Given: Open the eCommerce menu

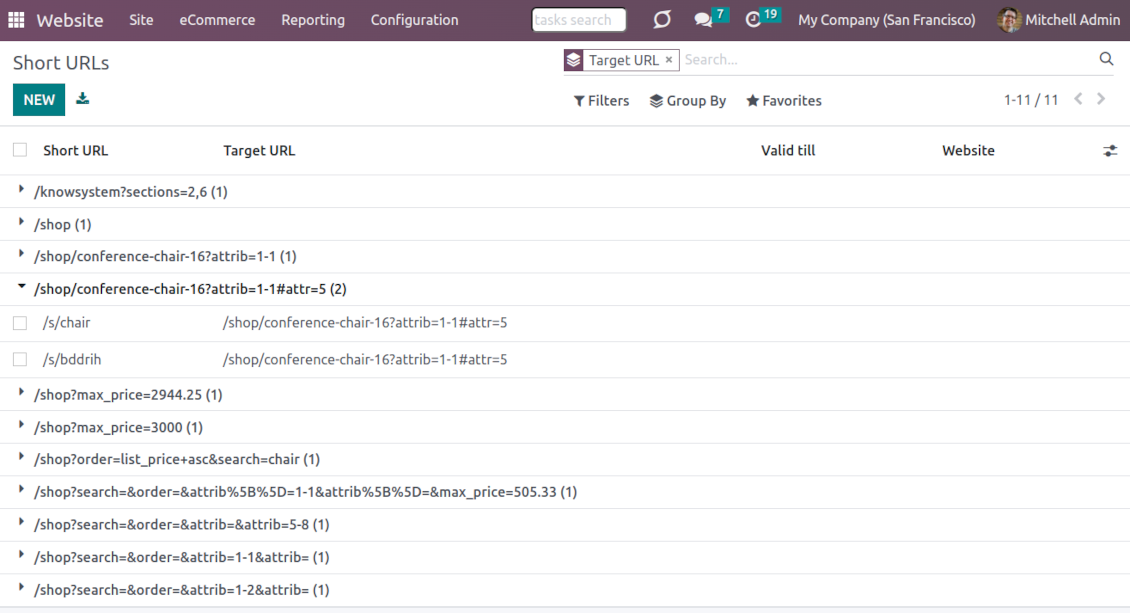Looking at the screenshot, I should click(217, 20).
